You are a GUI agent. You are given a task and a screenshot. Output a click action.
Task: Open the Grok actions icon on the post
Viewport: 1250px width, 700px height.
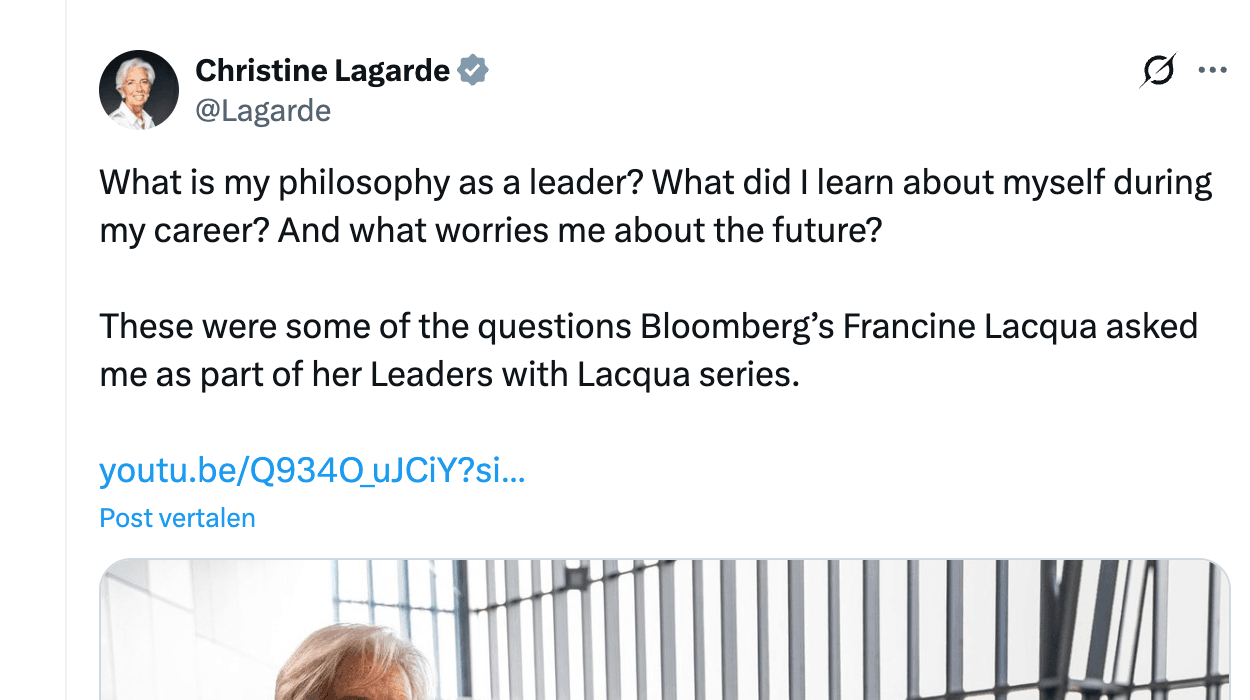1158,71
